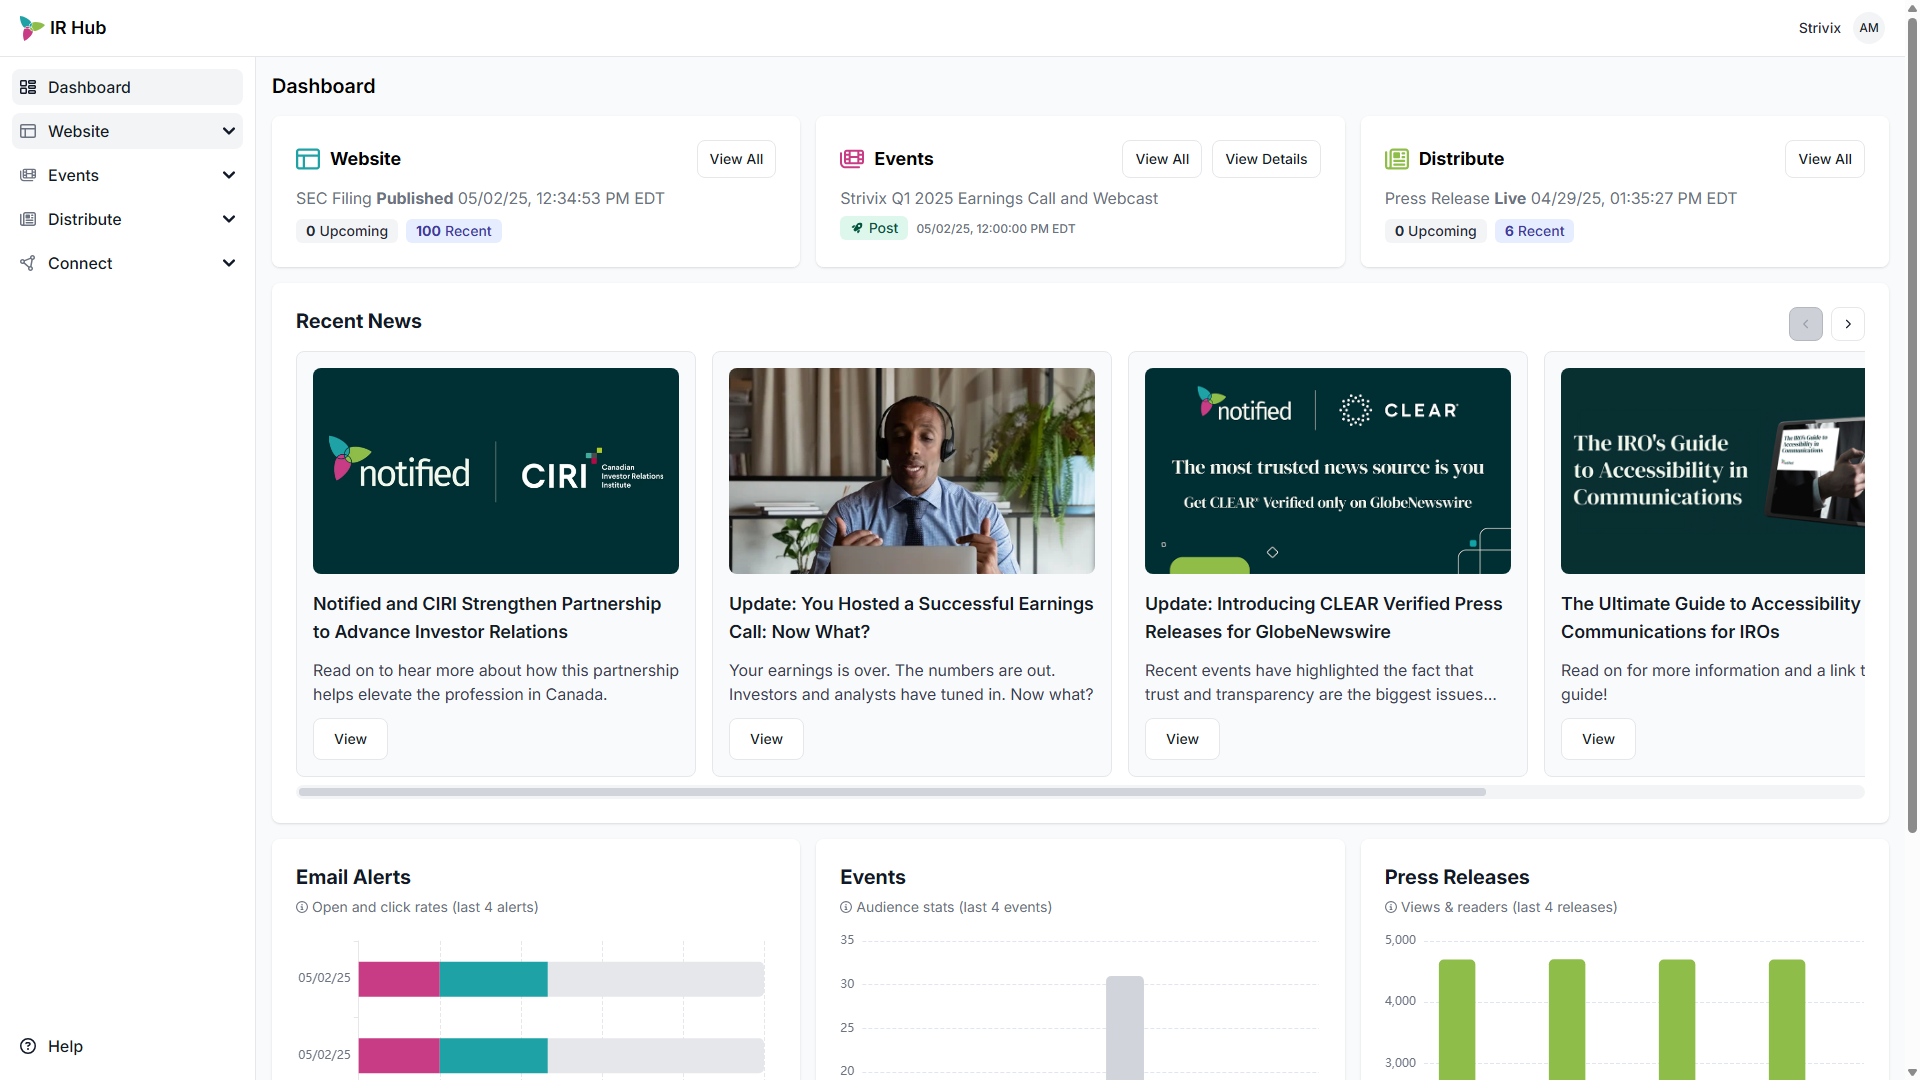Viewport: 1920px width, 1080px height.
Task: Click the info icon next to Audience stats
Action: pyautogui.click(x=846, y=907)
